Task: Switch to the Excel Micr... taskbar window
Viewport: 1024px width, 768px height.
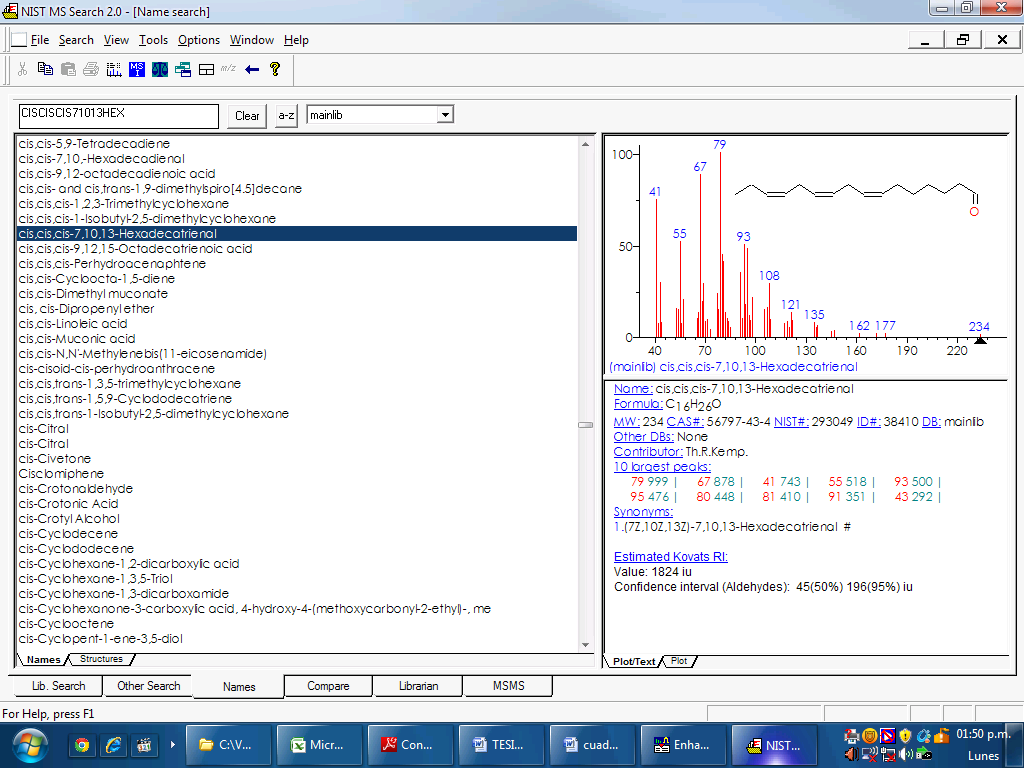Action: (x=319, y=745)
